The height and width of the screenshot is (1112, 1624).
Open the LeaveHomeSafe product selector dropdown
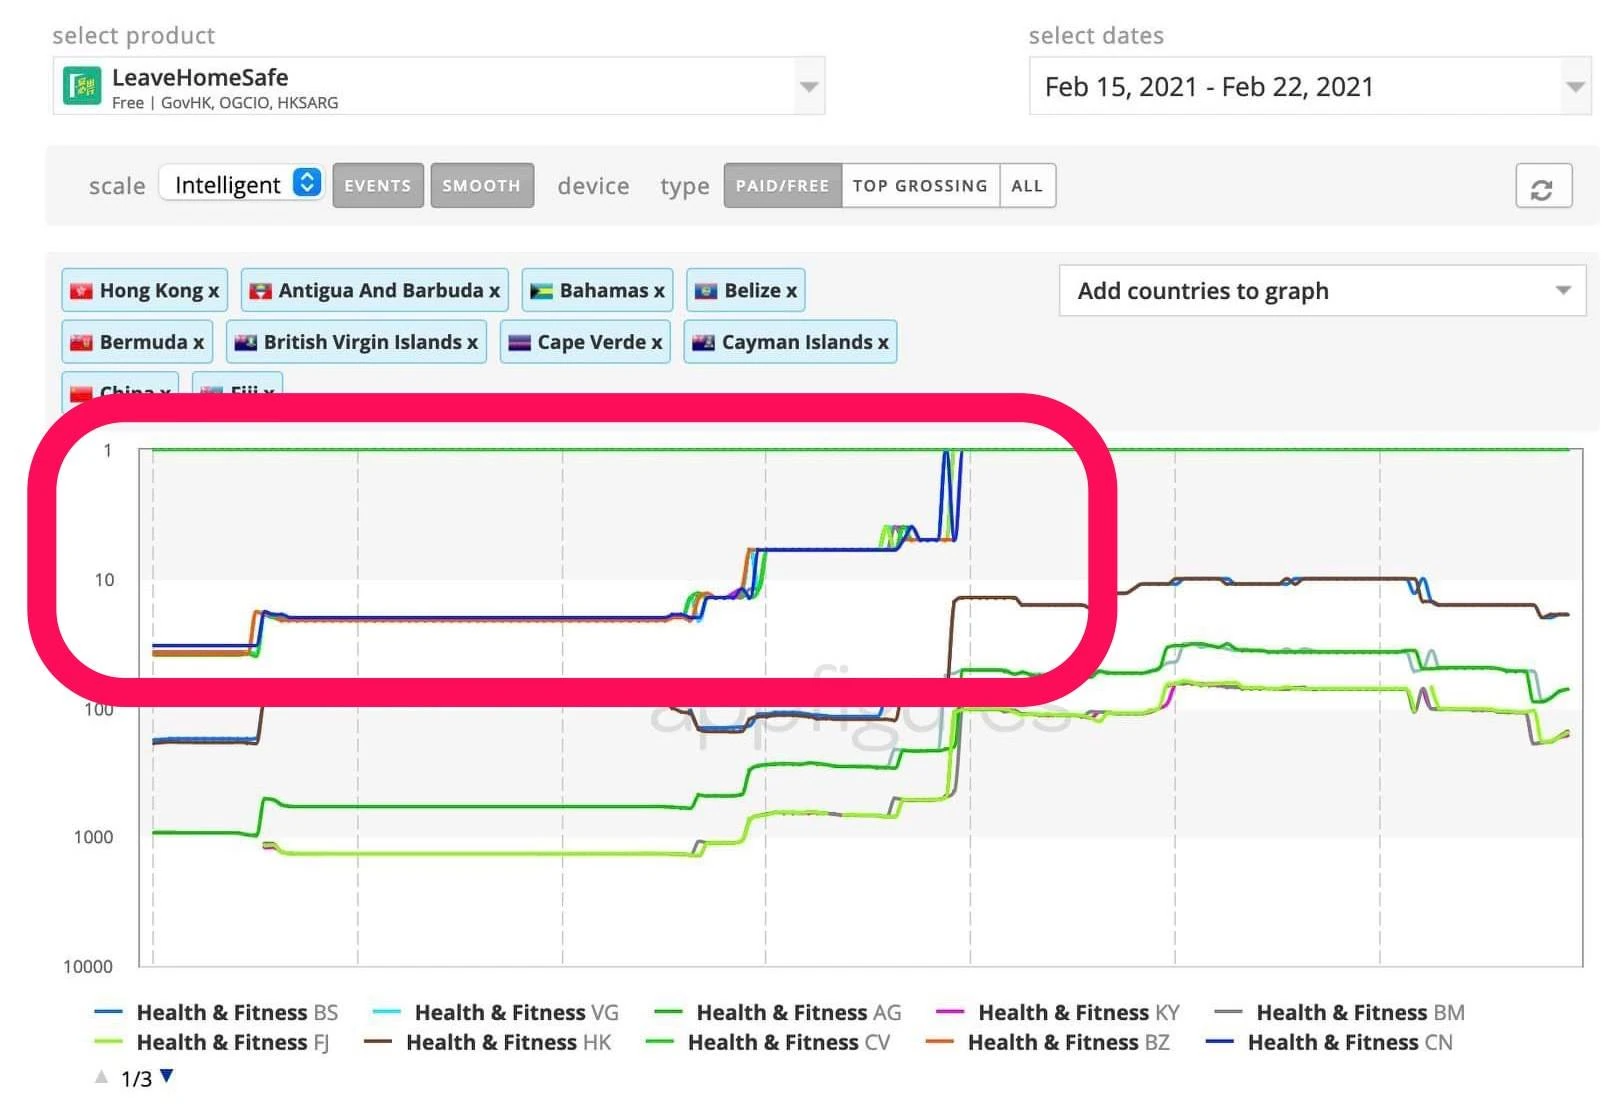[438, 87]
